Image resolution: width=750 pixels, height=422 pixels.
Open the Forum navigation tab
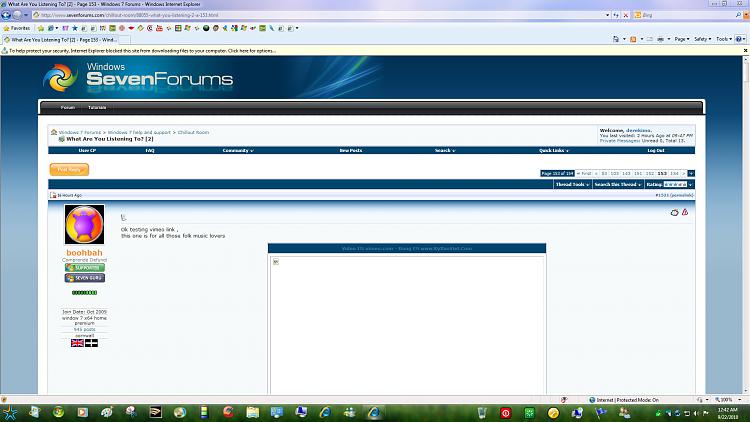pos(67,107)
